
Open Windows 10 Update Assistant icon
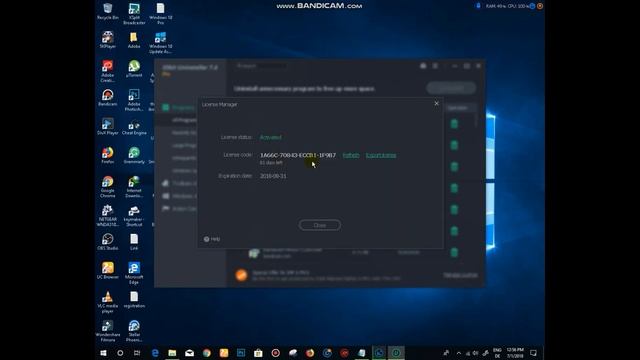160,42
